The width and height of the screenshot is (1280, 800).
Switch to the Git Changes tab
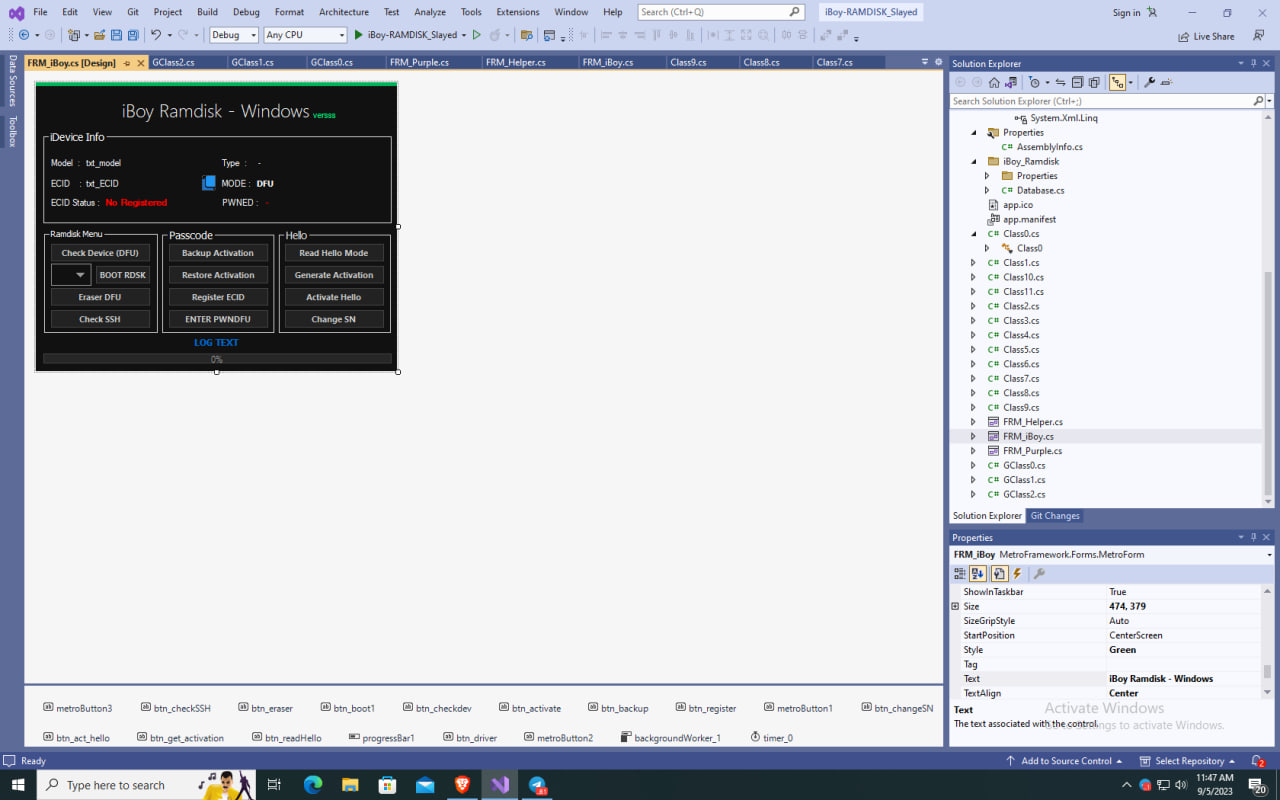[1055, 516]
